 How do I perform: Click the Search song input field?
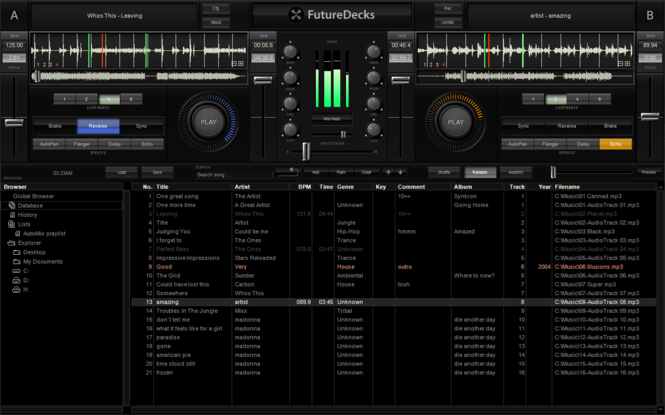[234, 175]
